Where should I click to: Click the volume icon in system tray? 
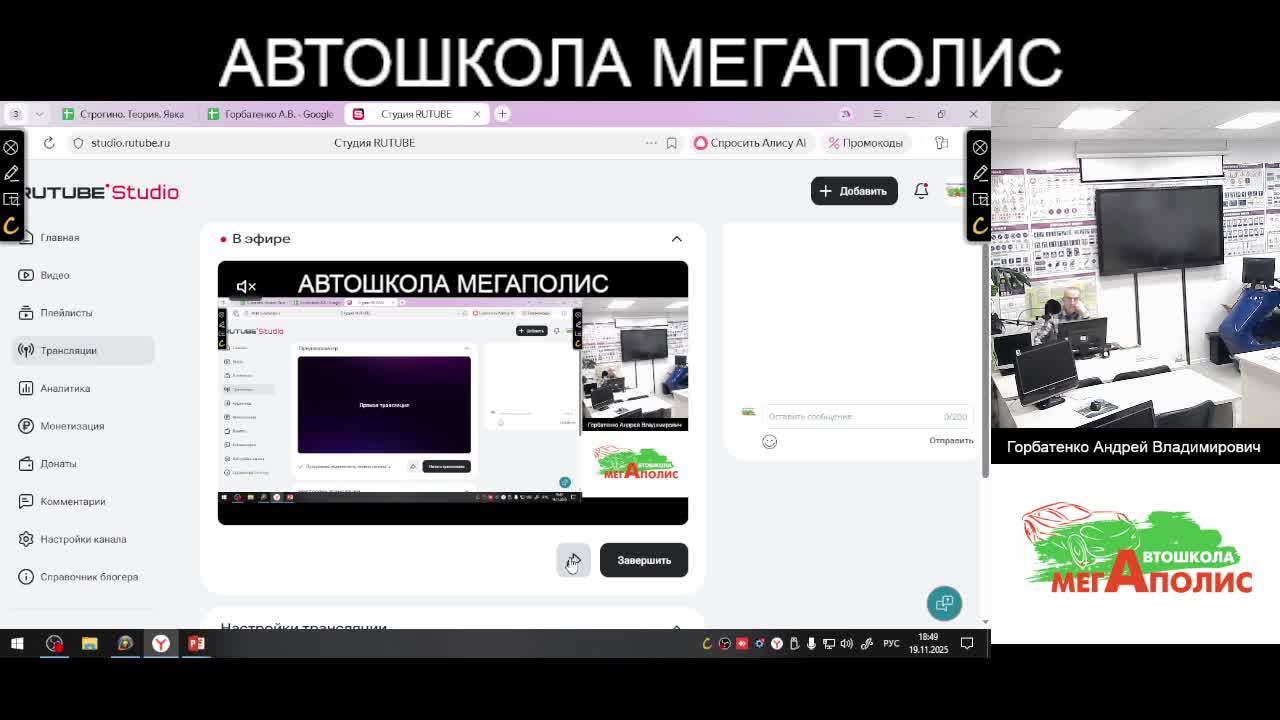(847, 643)
